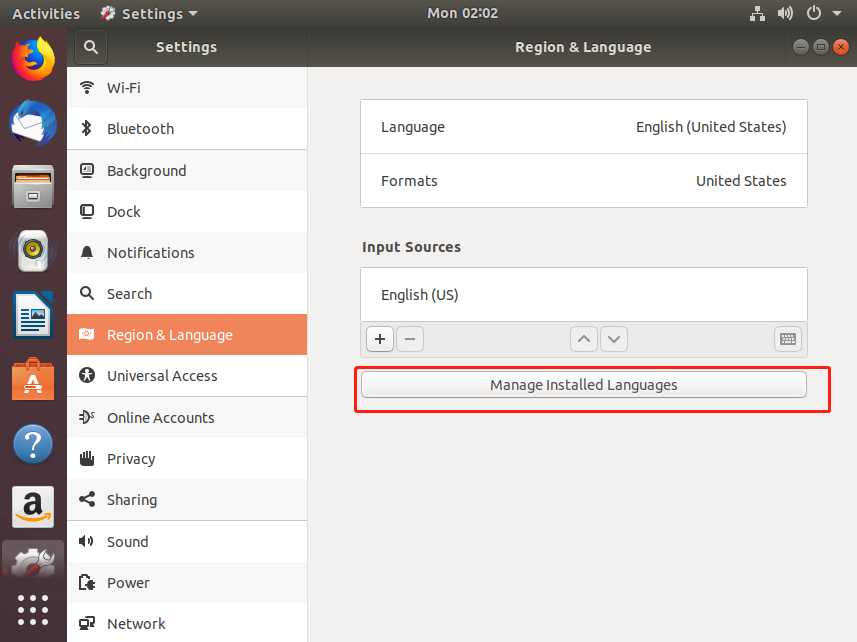
Task: Open Amazon launcher in dock
Action: click(33, 507)
